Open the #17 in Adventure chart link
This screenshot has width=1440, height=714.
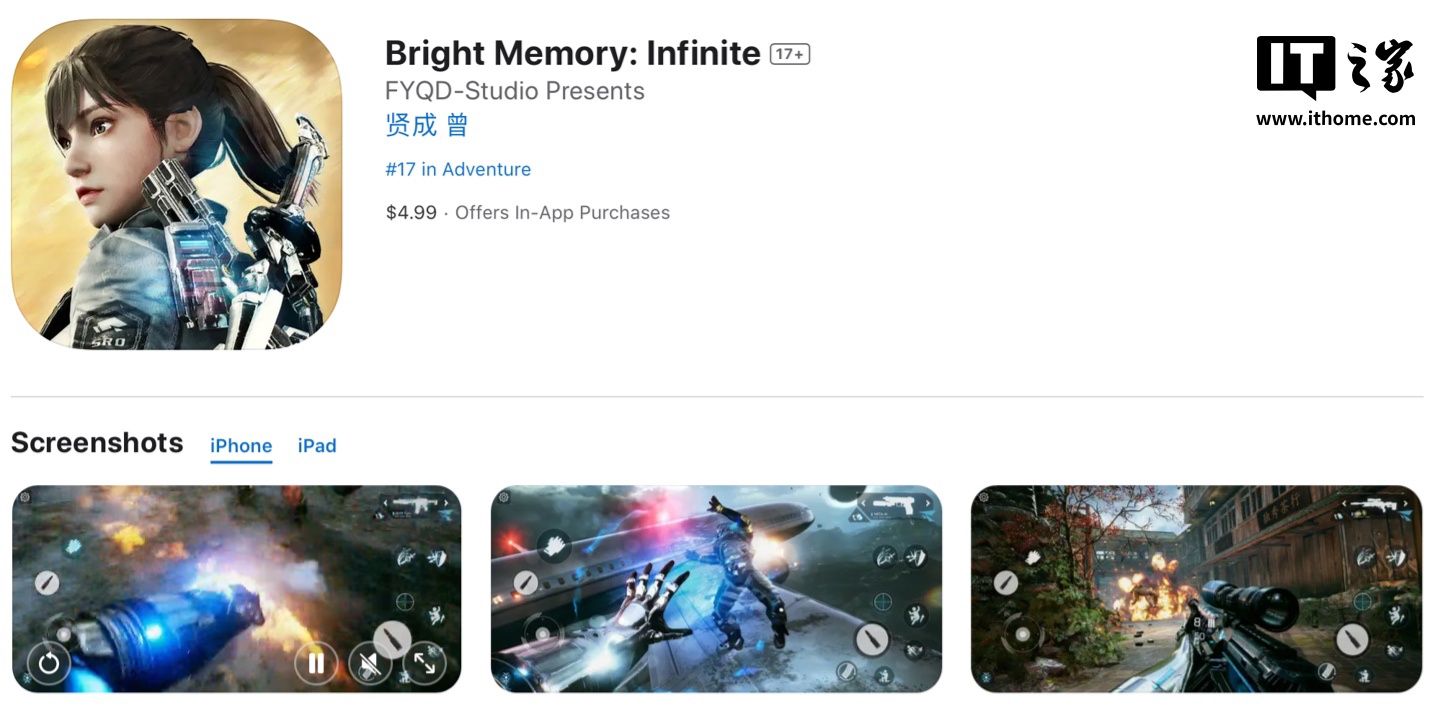click(x=458, y=170)
